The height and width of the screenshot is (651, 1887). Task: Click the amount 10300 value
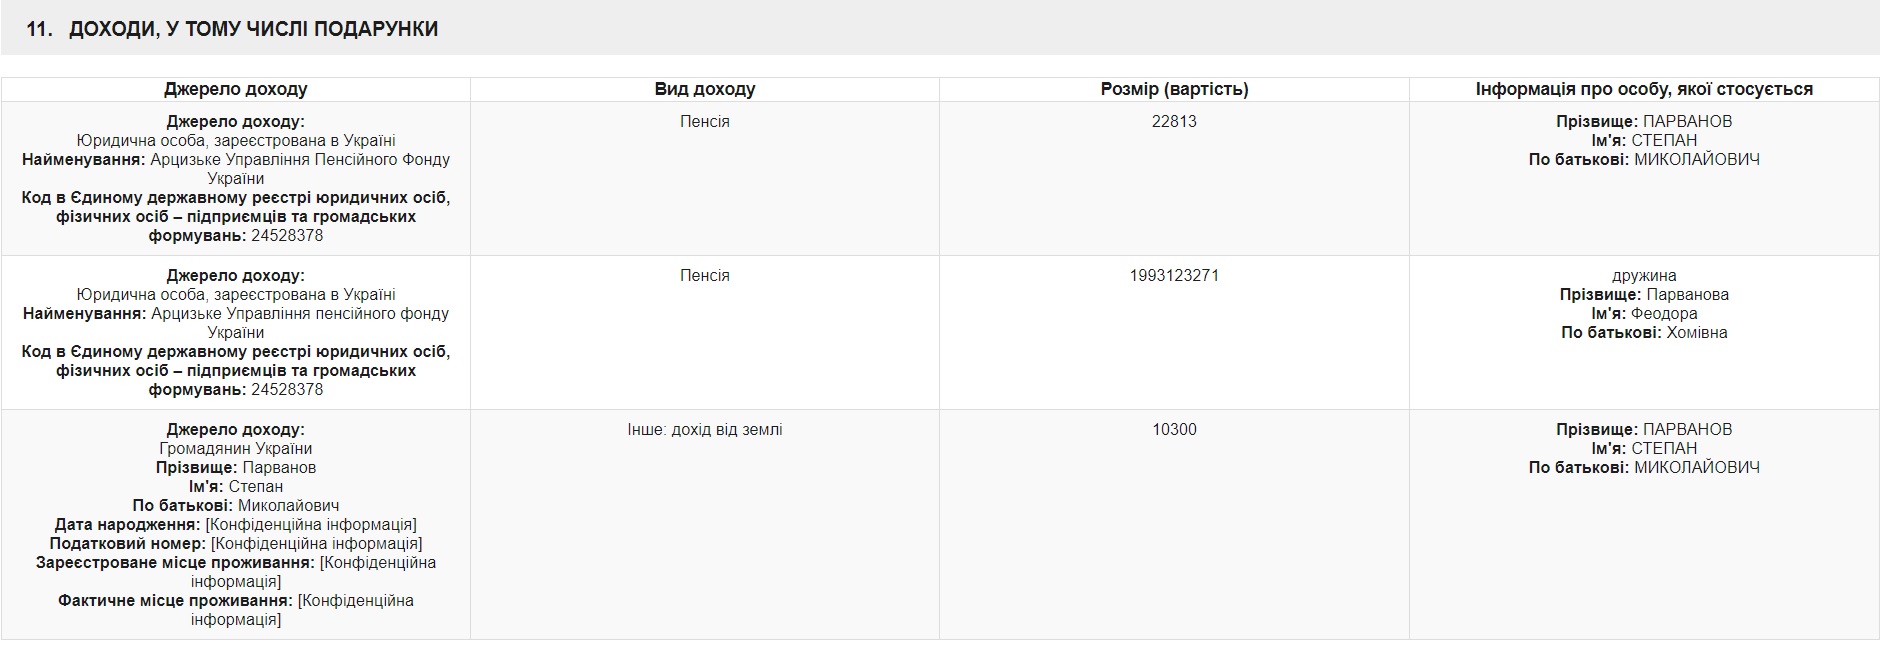[1174, 429]
